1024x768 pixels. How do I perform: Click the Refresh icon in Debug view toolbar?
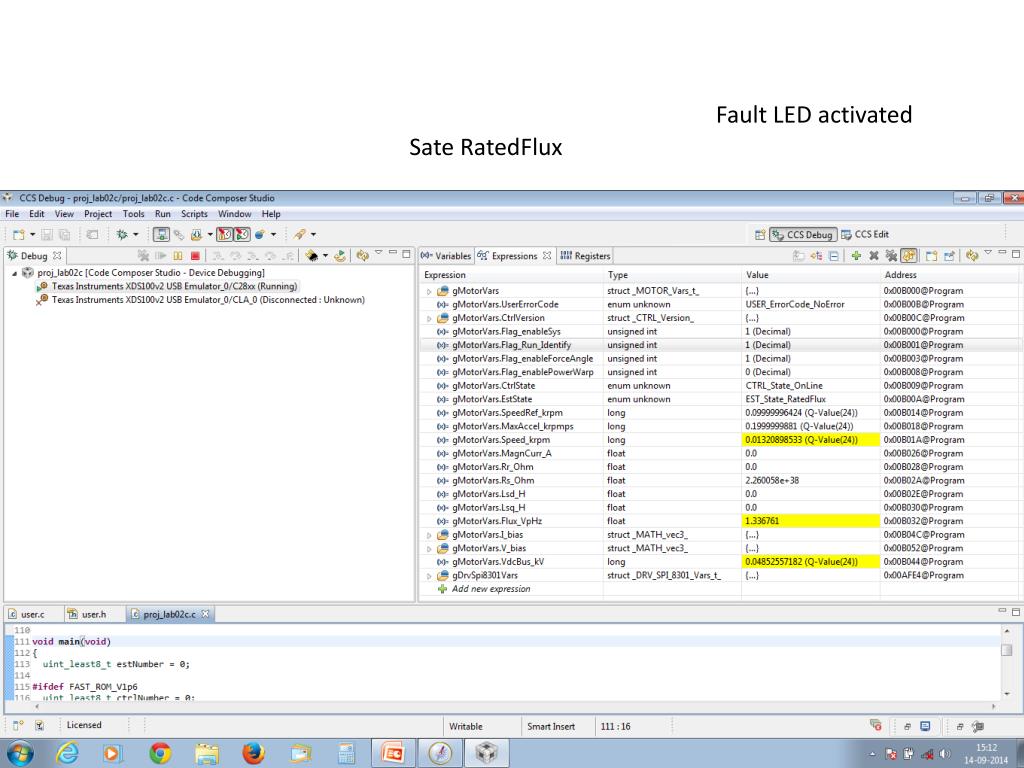tap(362, 255)
